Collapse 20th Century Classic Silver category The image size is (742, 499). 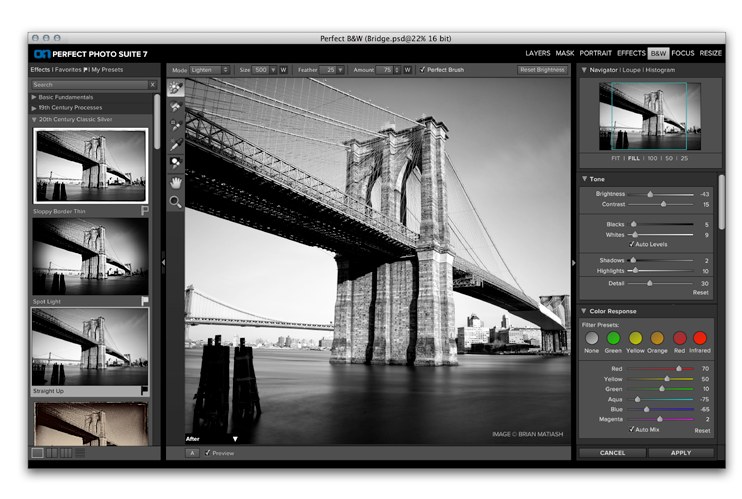coord(34,120)
